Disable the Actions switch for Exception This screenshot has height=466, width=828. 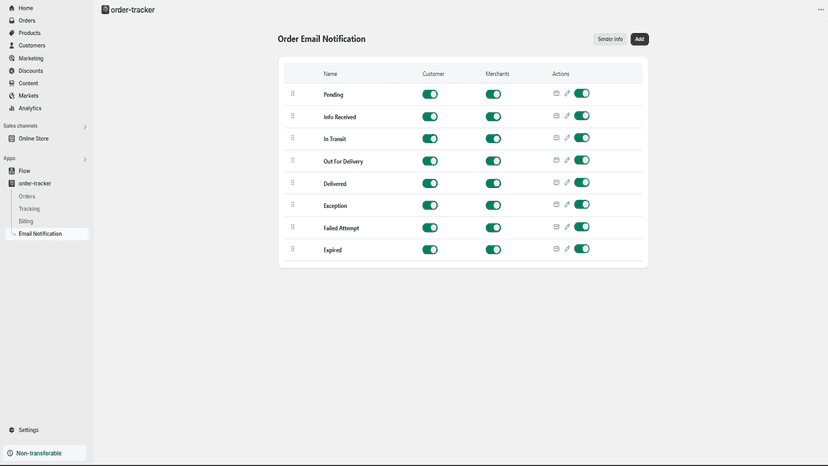(x=582, y=204)
